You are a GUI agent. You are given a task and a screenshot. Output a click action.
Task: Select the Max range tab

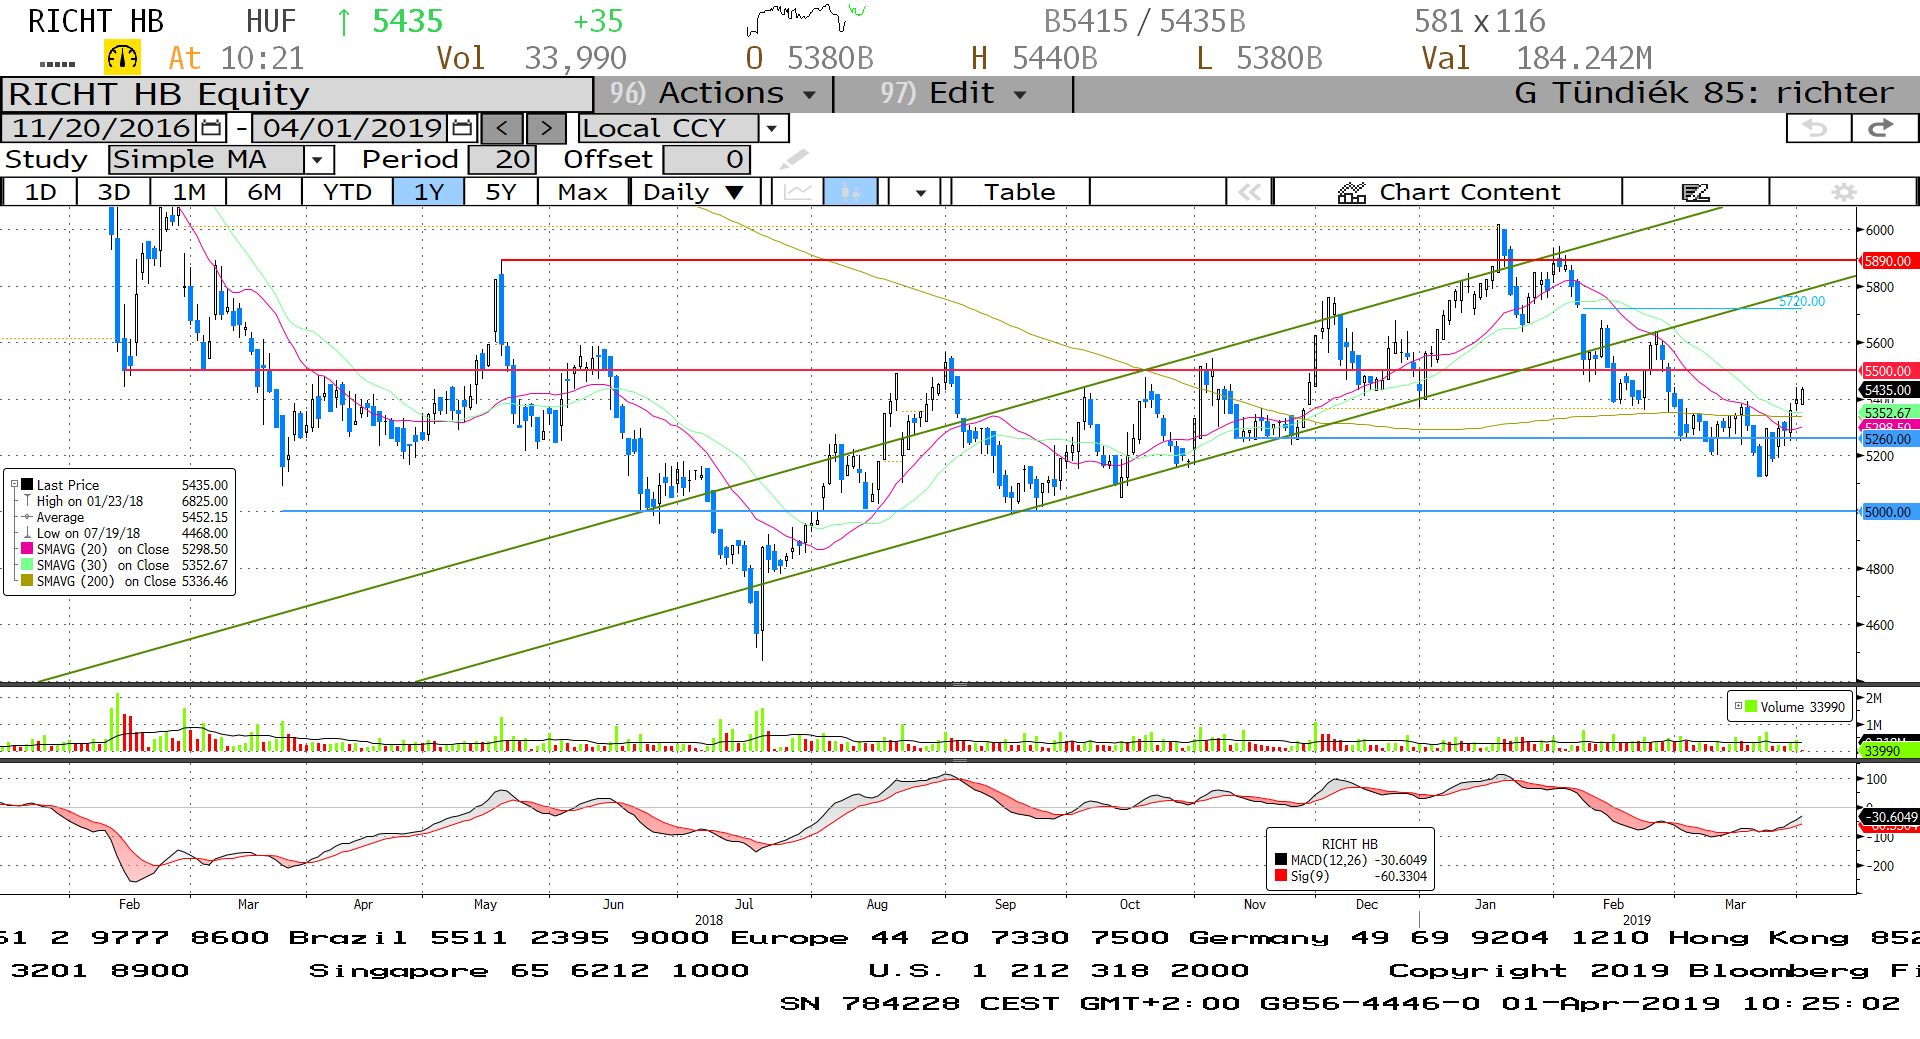(x=583, y=192)
